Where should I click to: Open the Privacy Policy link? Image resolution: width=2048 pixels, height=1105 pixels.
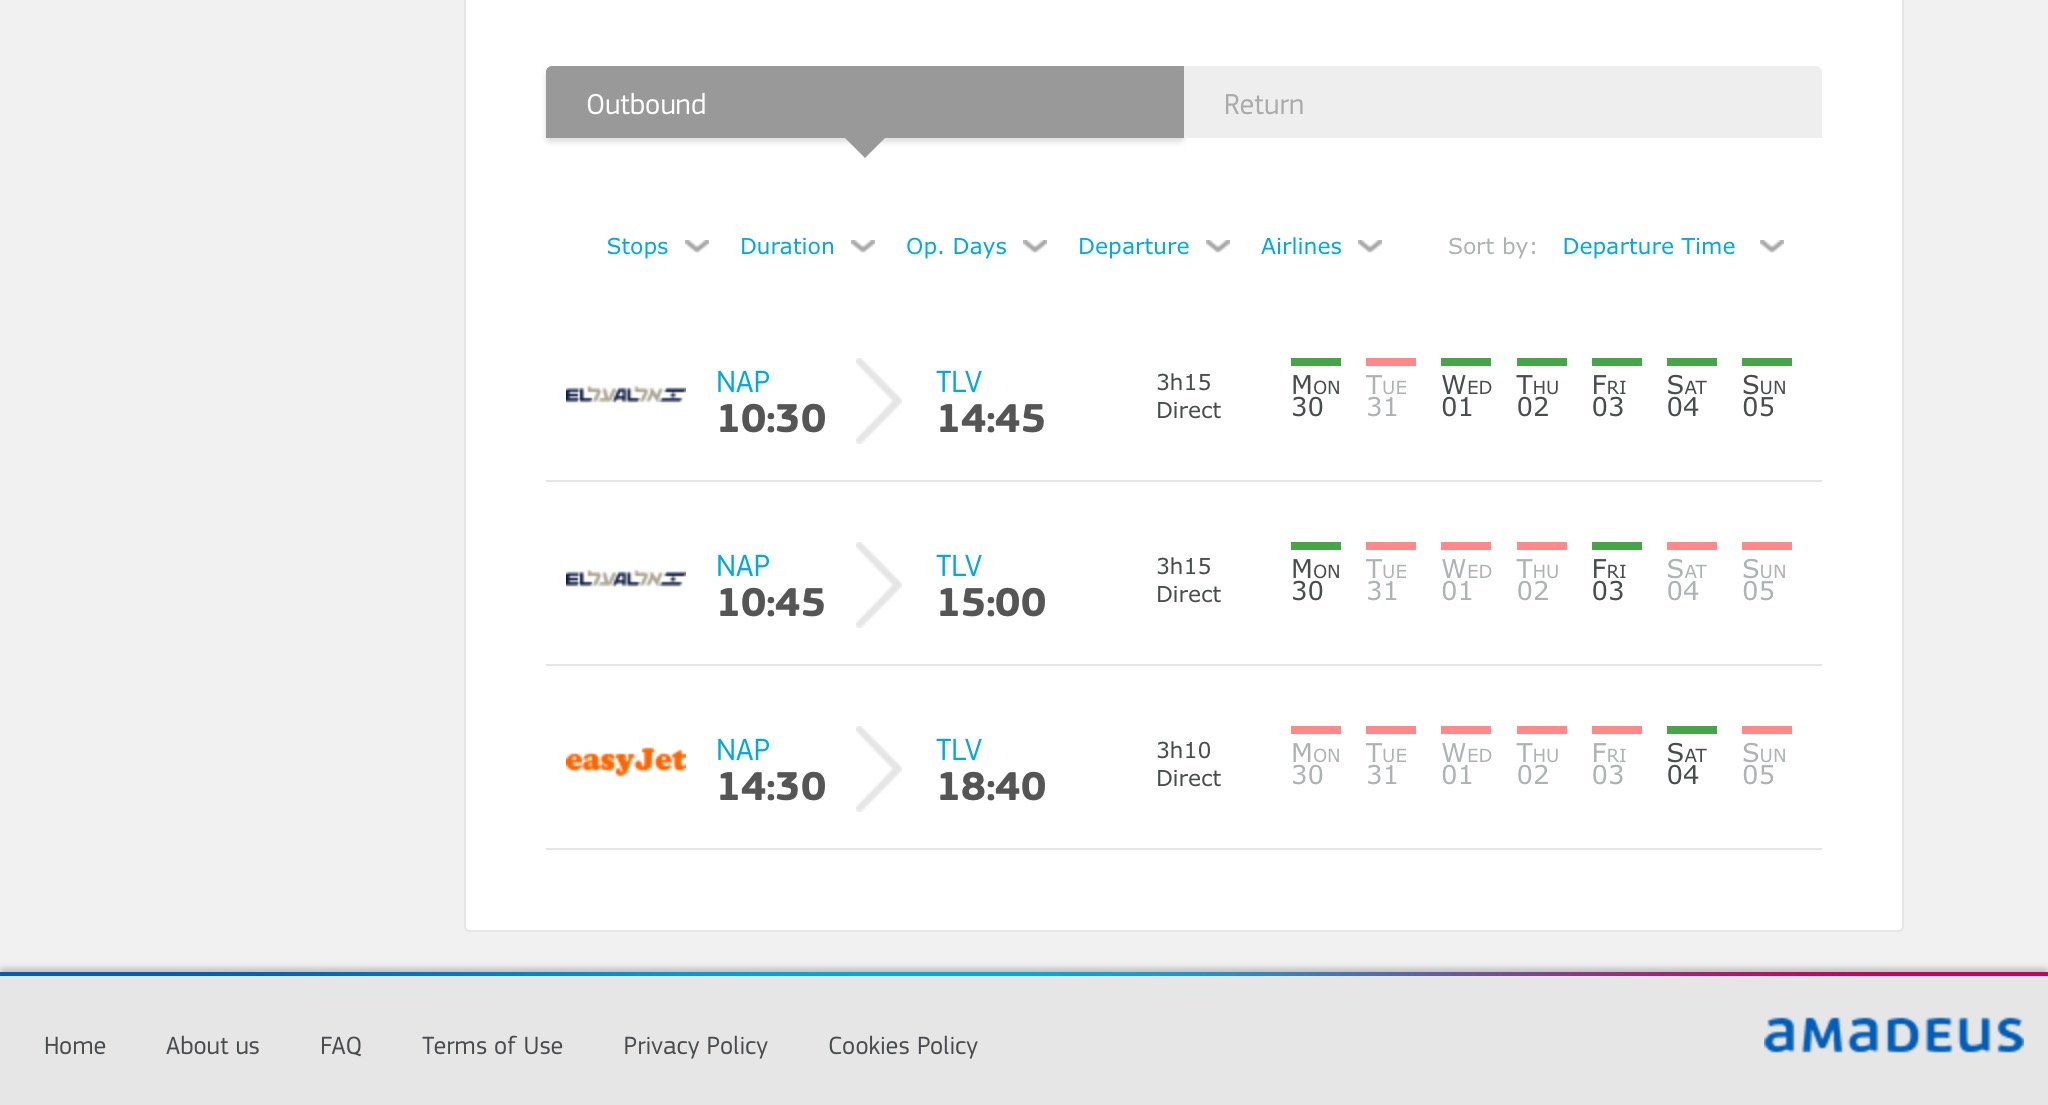tap(695, 1045)
